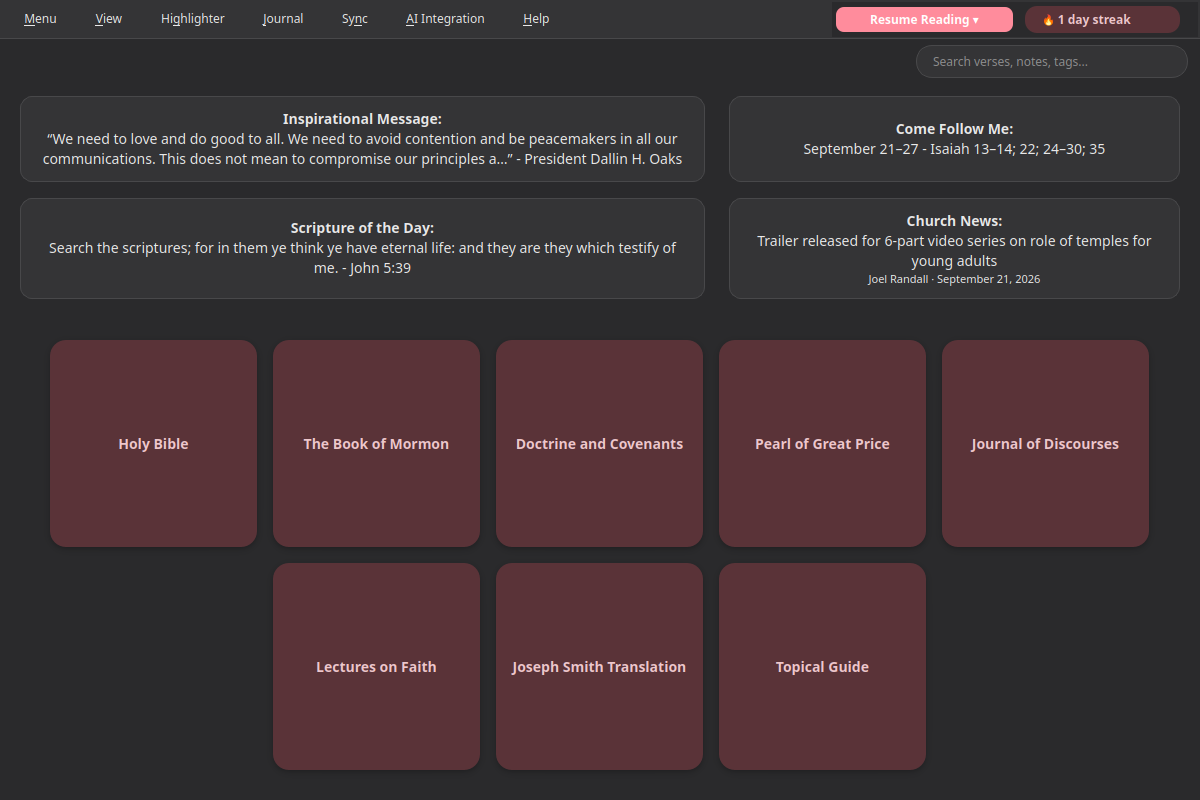Open the Journal of Discourses tile
Screen dimensions: 1200x800
(x=1045, y=444)
